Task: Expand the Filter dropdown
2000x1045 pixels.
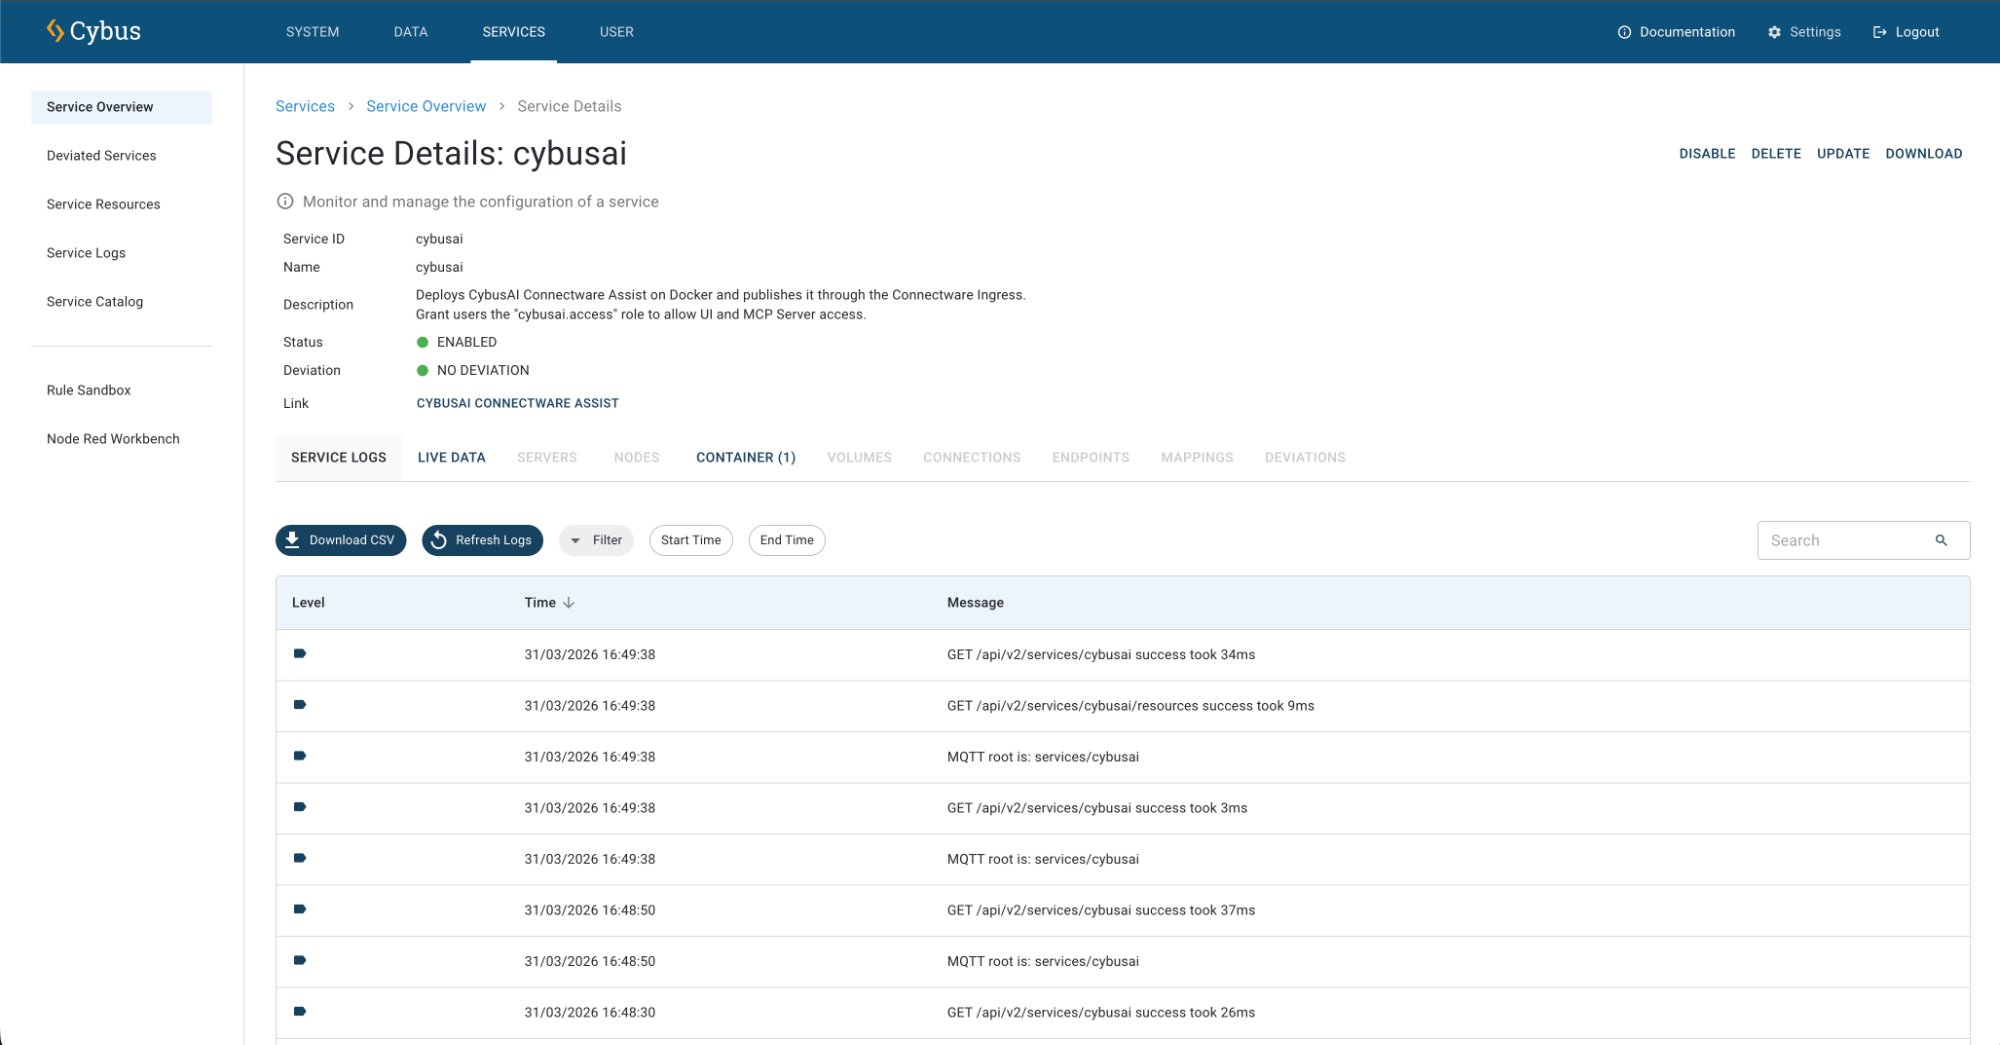Action: [596, 540]
